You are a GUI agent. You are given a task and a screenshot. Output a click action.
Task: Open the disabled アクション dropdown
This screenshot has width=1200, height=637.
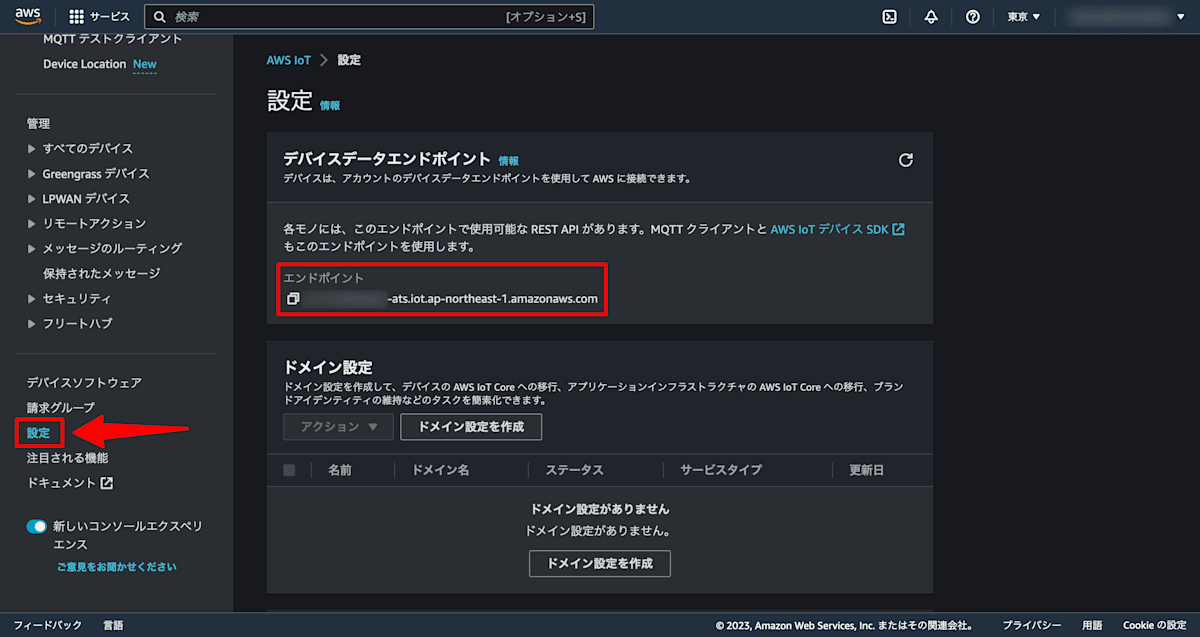(339, 427)
